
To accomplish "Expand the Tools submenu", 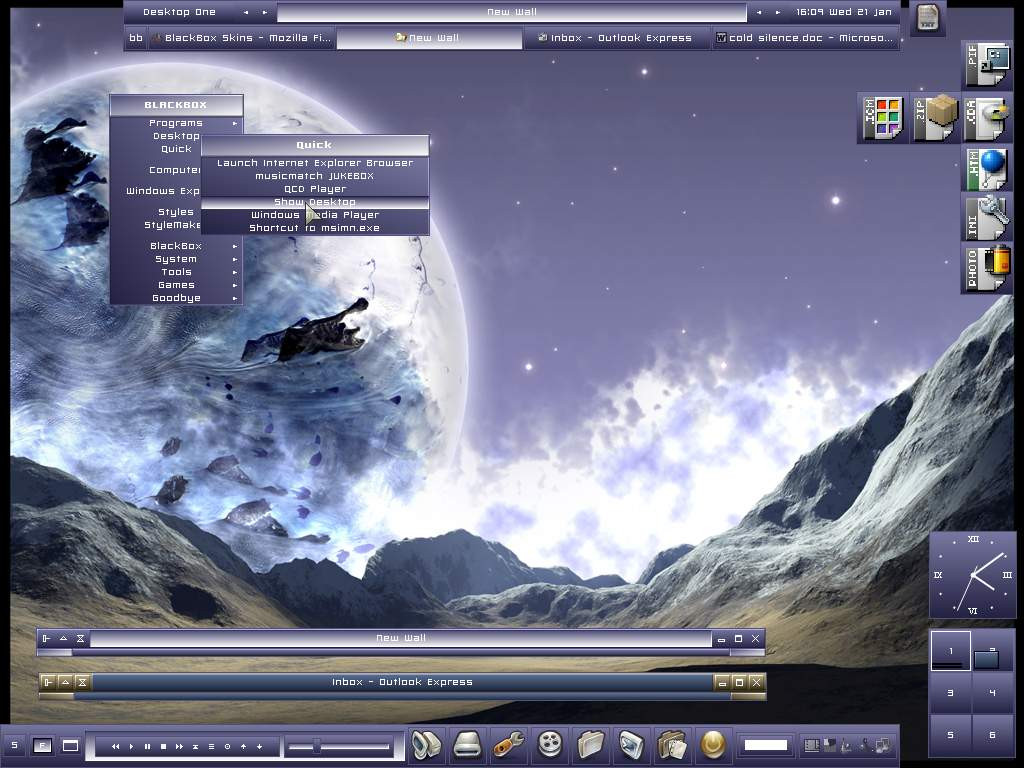I will tap(176, 272).
